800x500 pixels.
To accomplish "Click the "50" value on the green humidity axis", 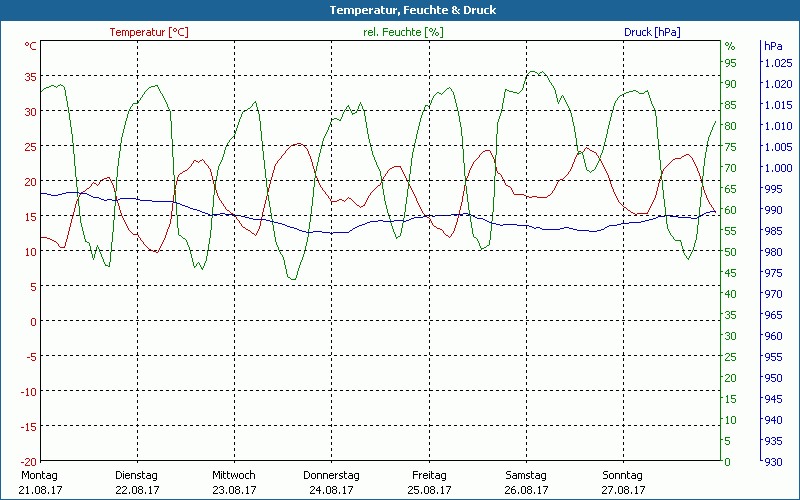I will [731, 252].
